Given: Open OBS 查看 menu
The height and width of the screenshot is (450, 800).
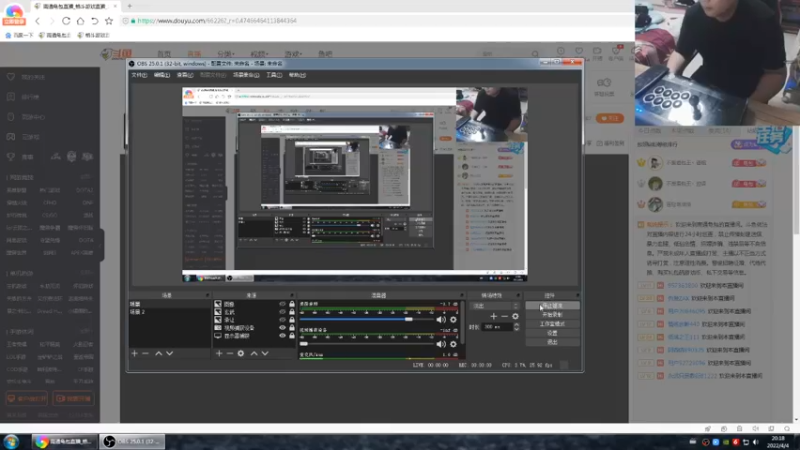Looking at the screenshot, I should [185, 75].
